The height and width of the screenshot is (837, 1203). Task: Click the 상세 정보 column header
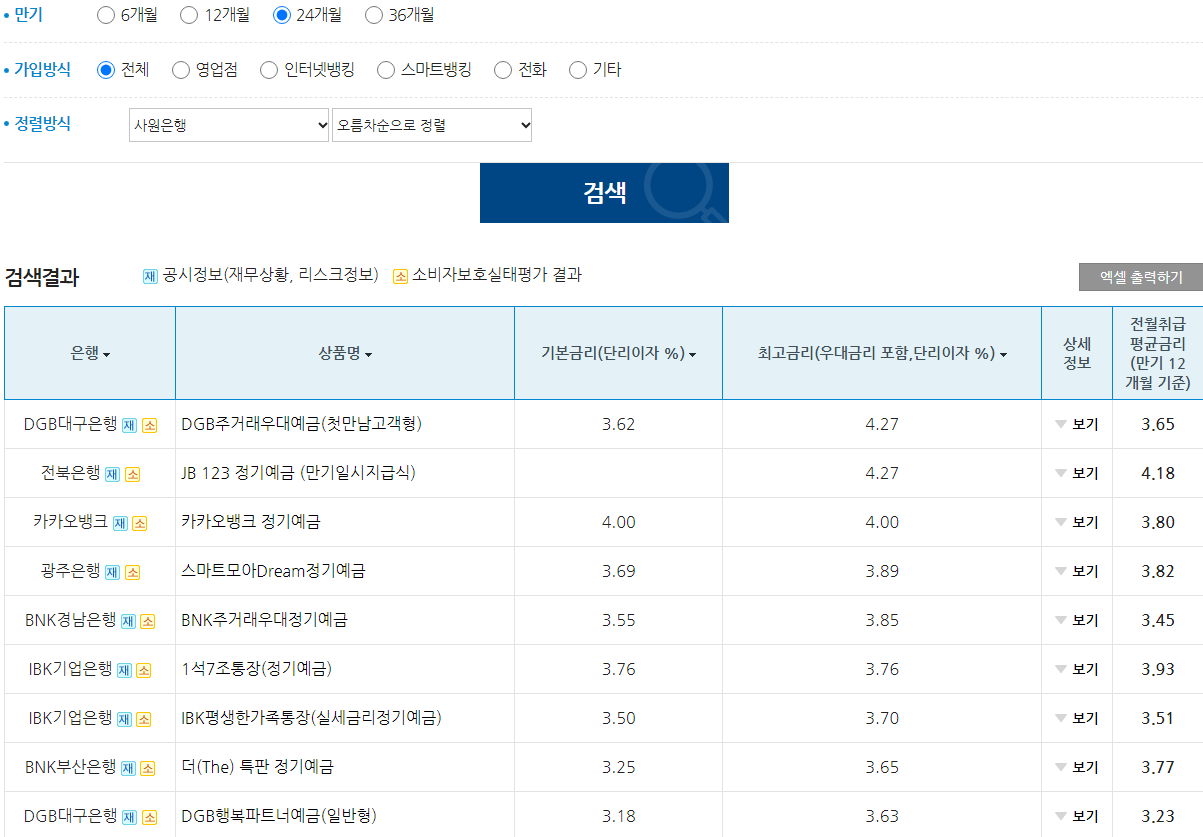(x=1077, y=353)
